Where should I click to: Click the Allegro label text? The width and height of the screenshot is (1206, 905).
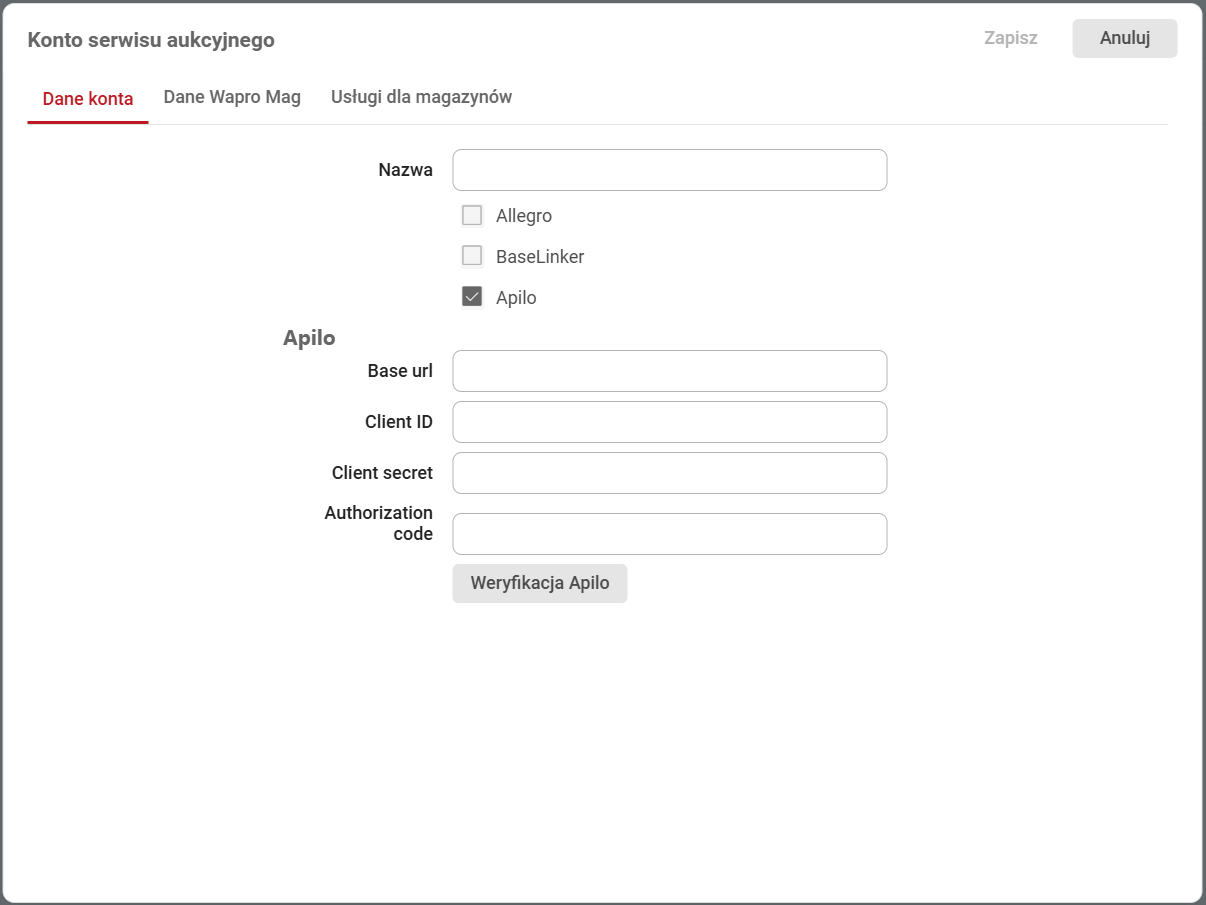click(x=523, y=216)
